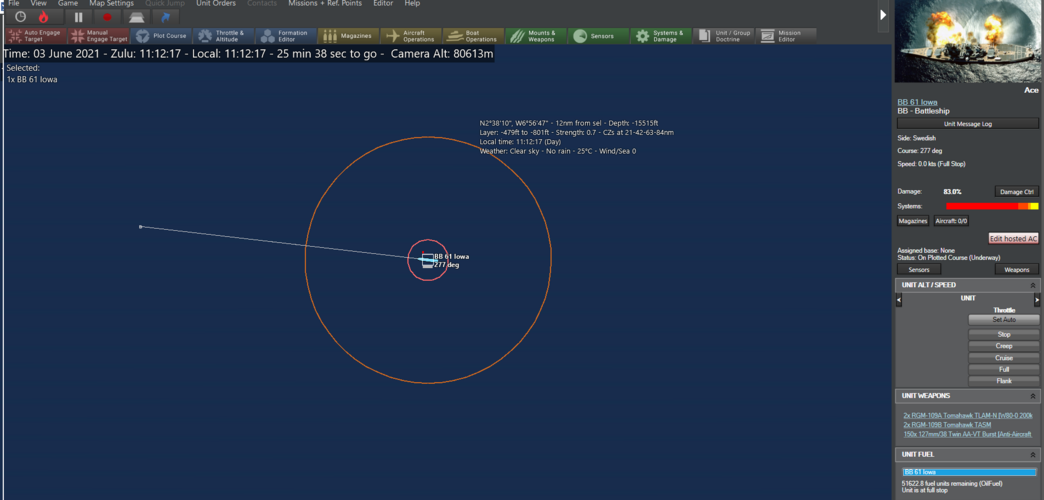Open the Editor menu
This screenshot has height=500, width=1044.
383,3
